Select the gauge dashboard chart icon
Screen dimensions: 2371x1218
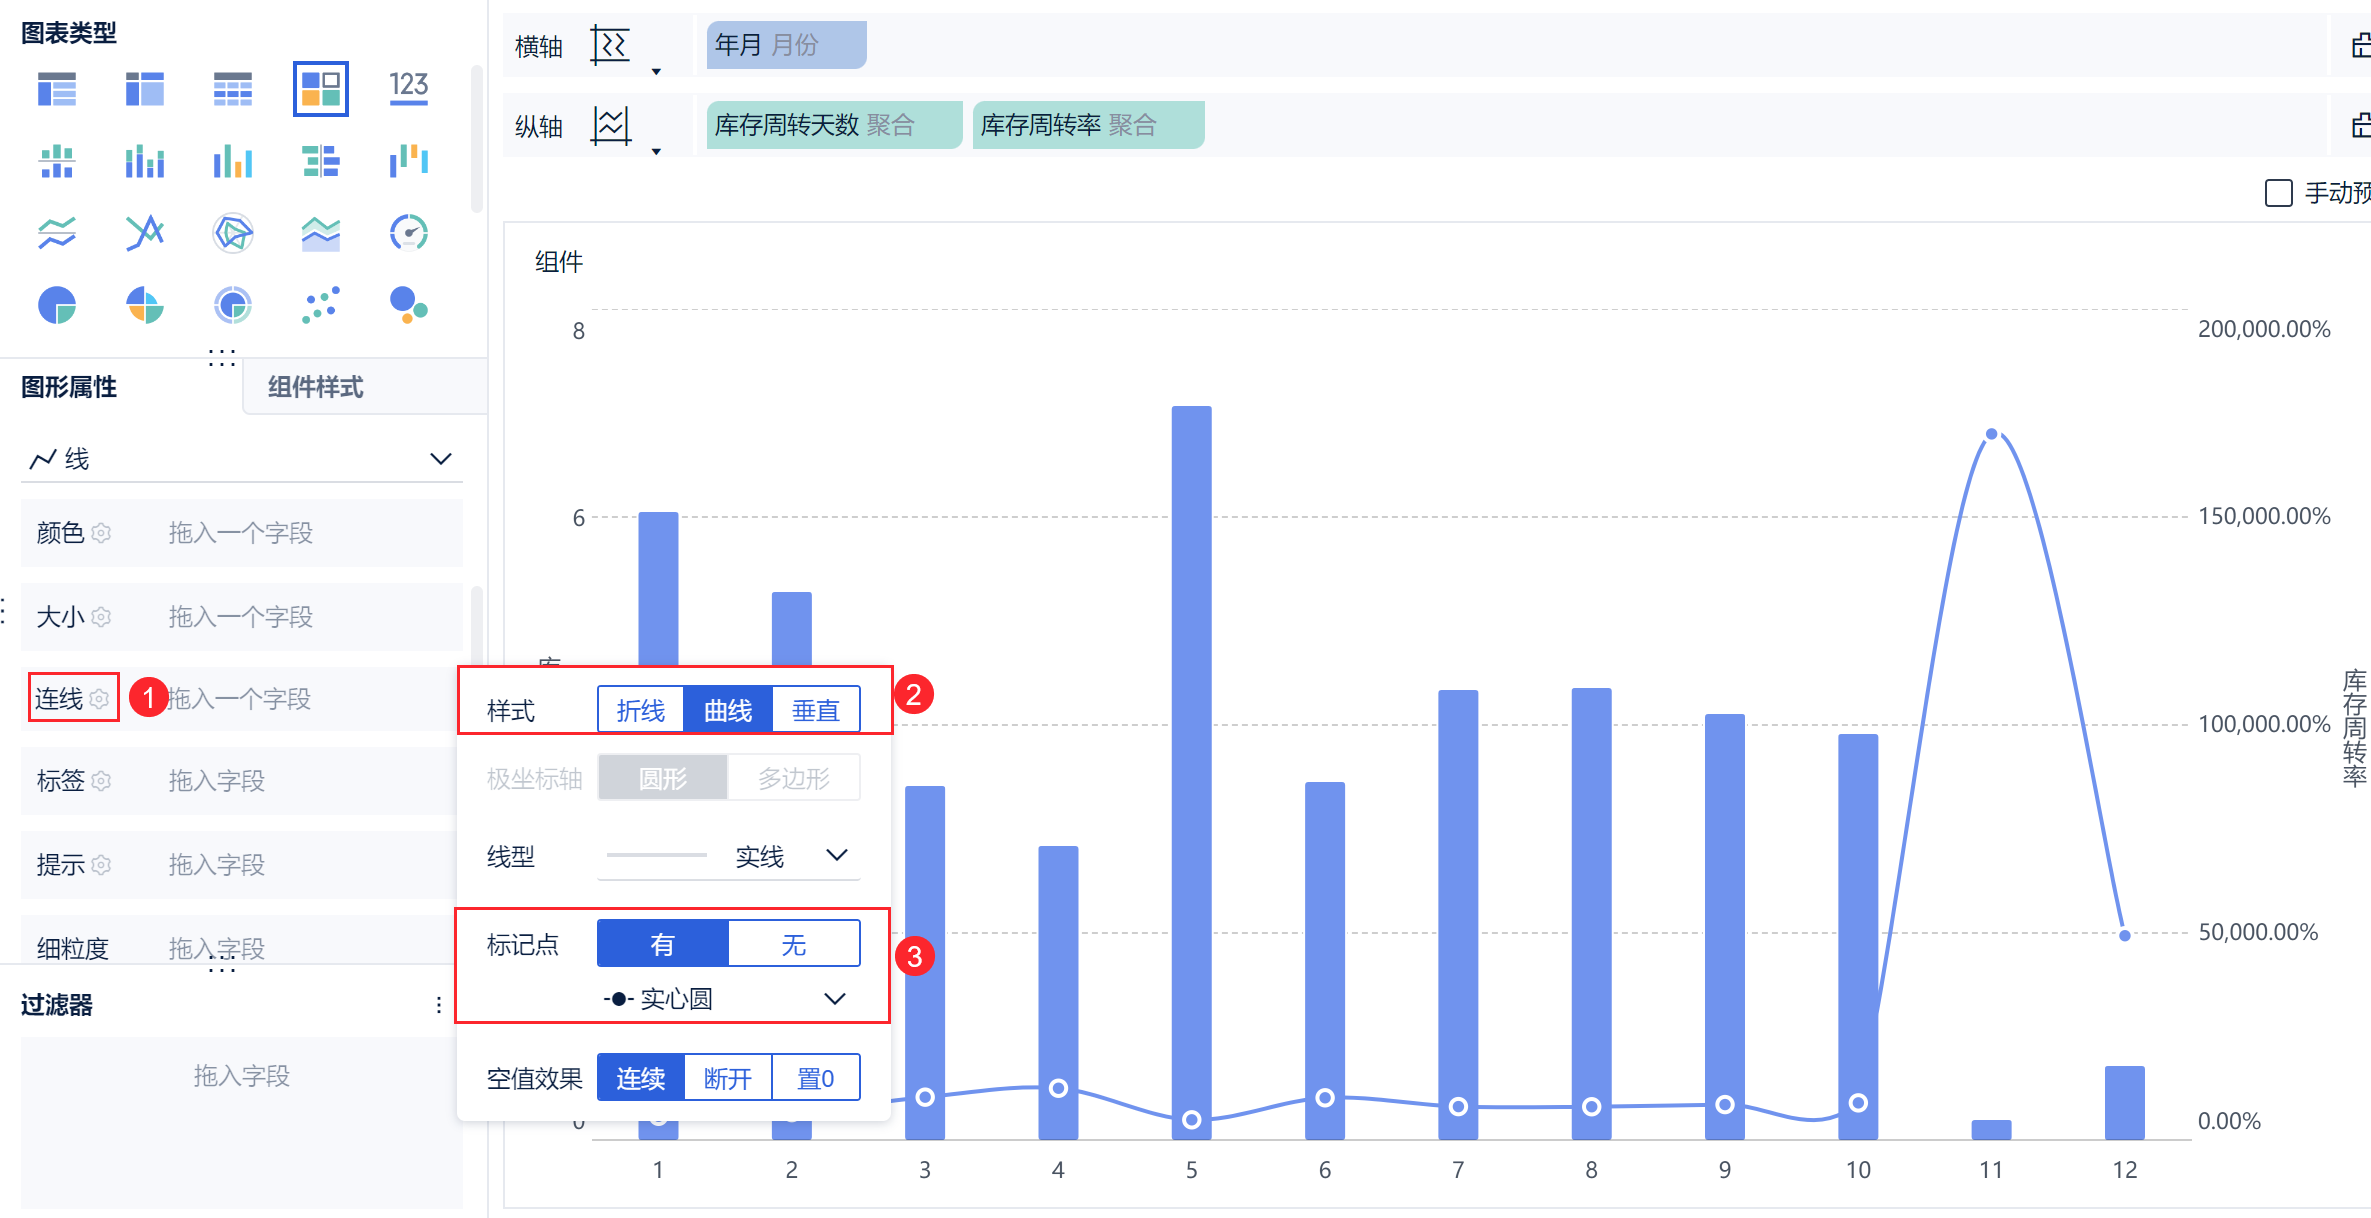point(408,233)
